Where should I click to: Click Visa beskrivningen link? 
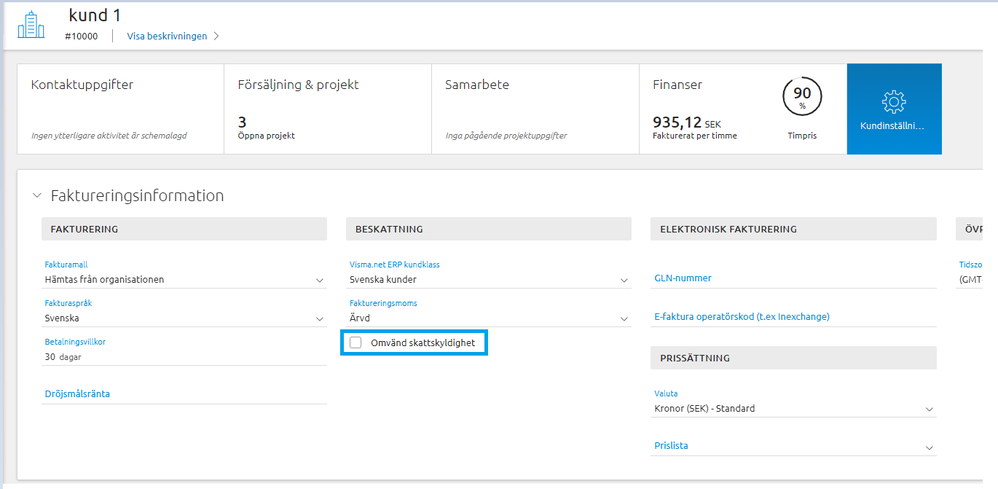(166, 36)
